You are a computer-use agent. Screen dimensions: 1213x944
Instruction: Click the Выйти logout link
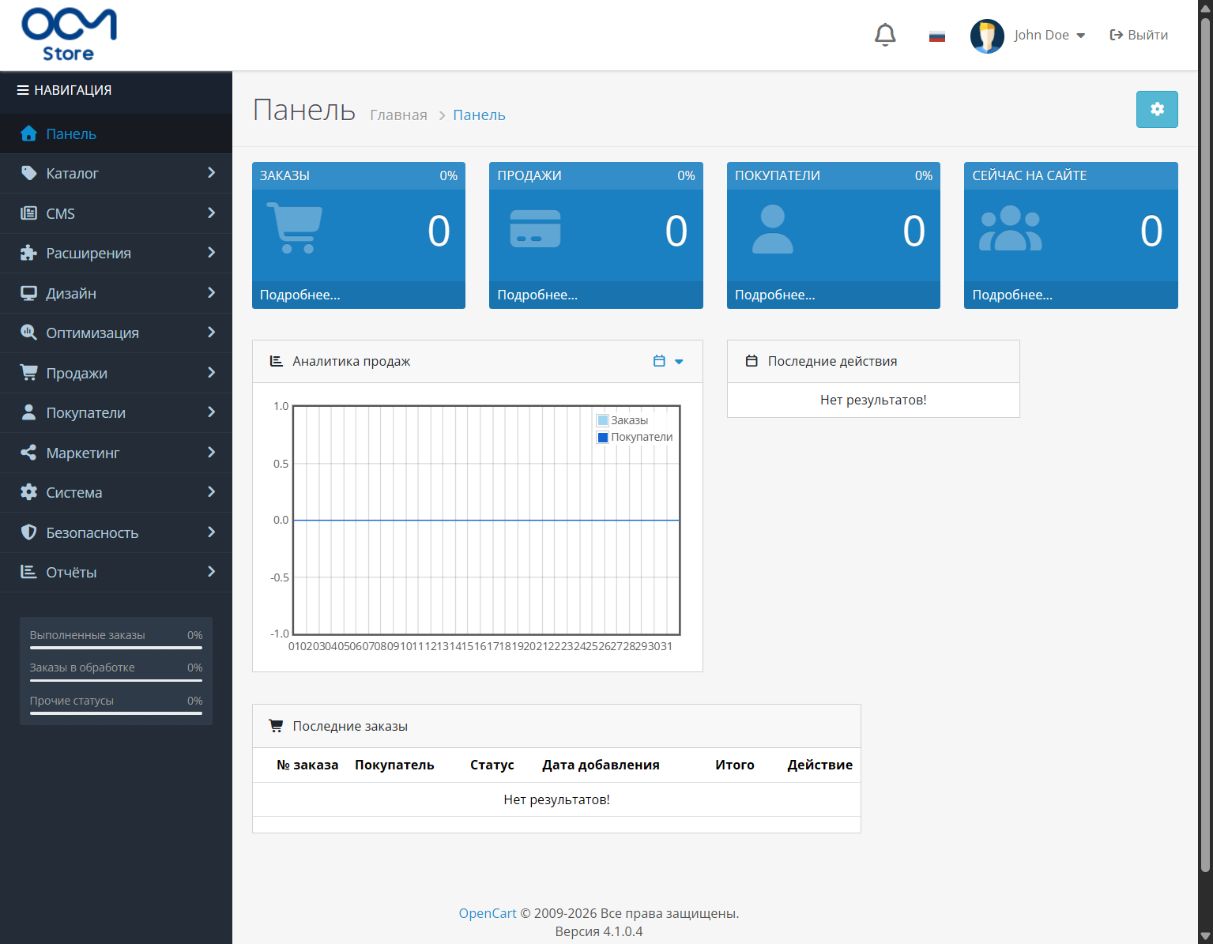[1139, 35]
